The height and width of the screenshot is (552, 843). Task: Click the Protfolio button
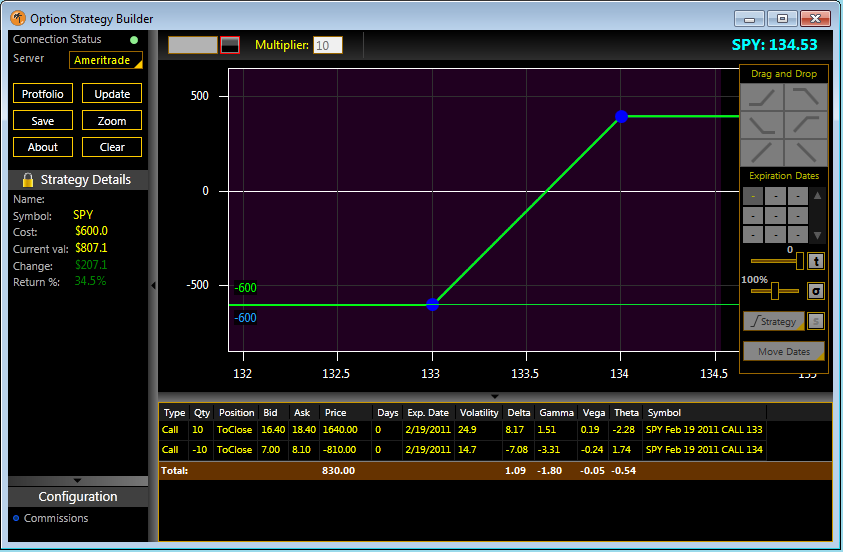pyautogui.click(x=43, y=94)
